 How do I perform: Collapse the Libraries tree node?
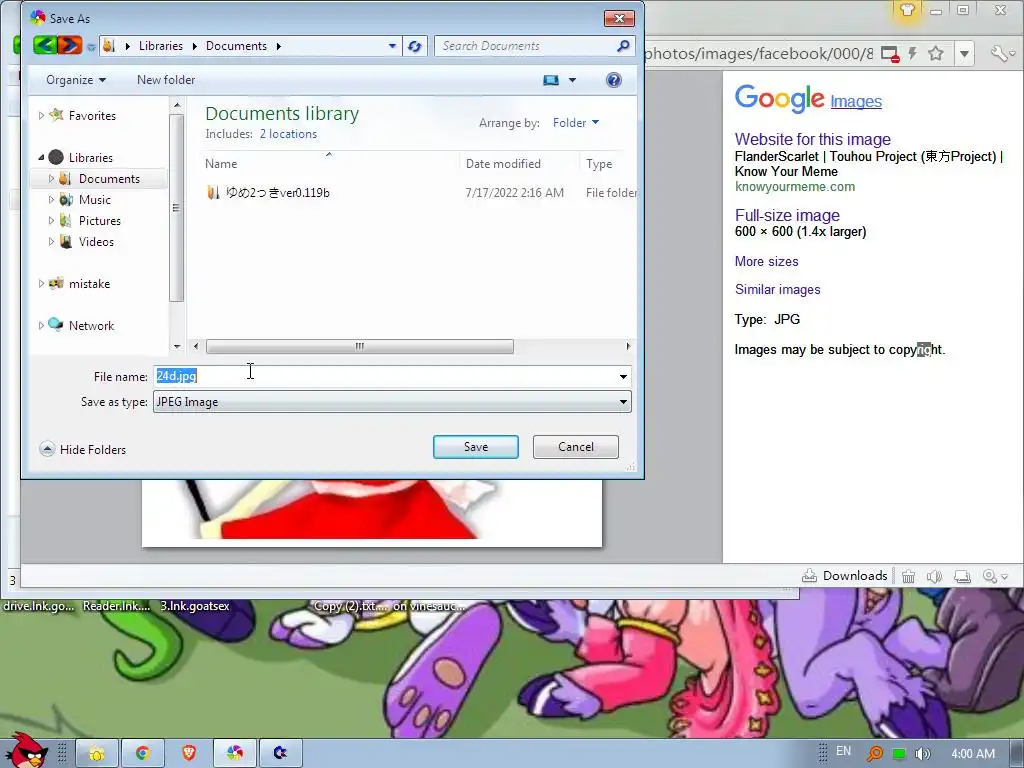(41, 157)
